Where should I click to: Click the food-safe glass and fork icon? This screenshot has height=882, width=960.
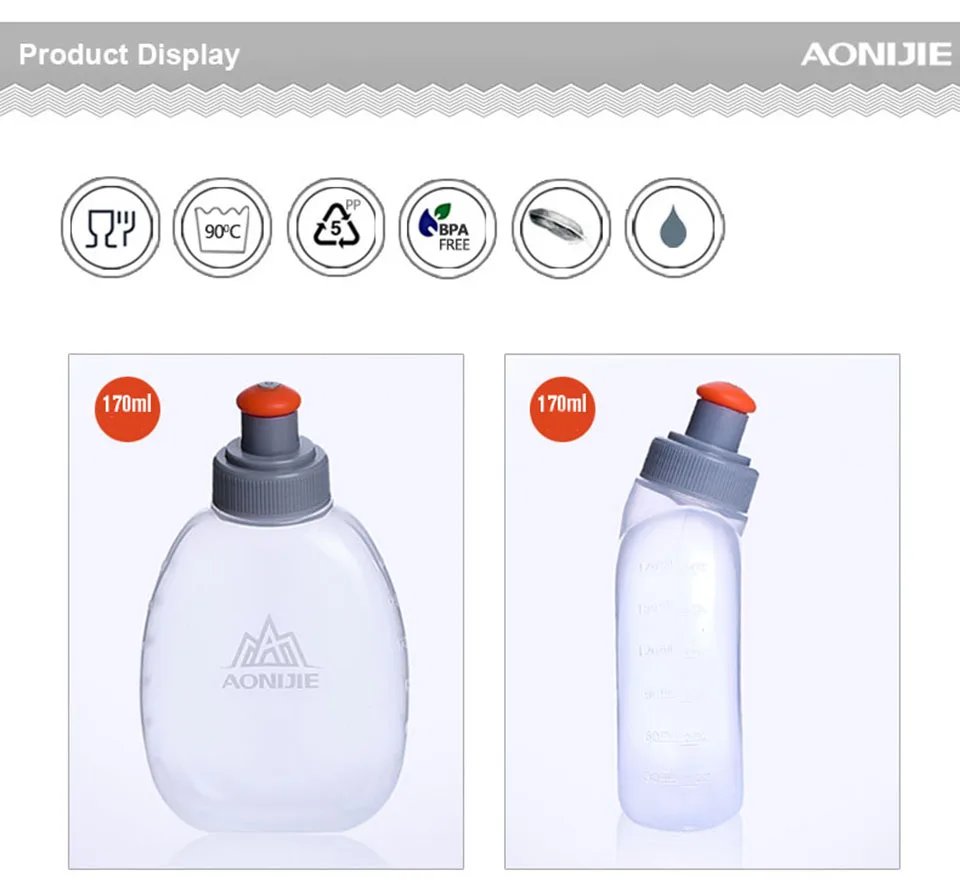point(111,228)
